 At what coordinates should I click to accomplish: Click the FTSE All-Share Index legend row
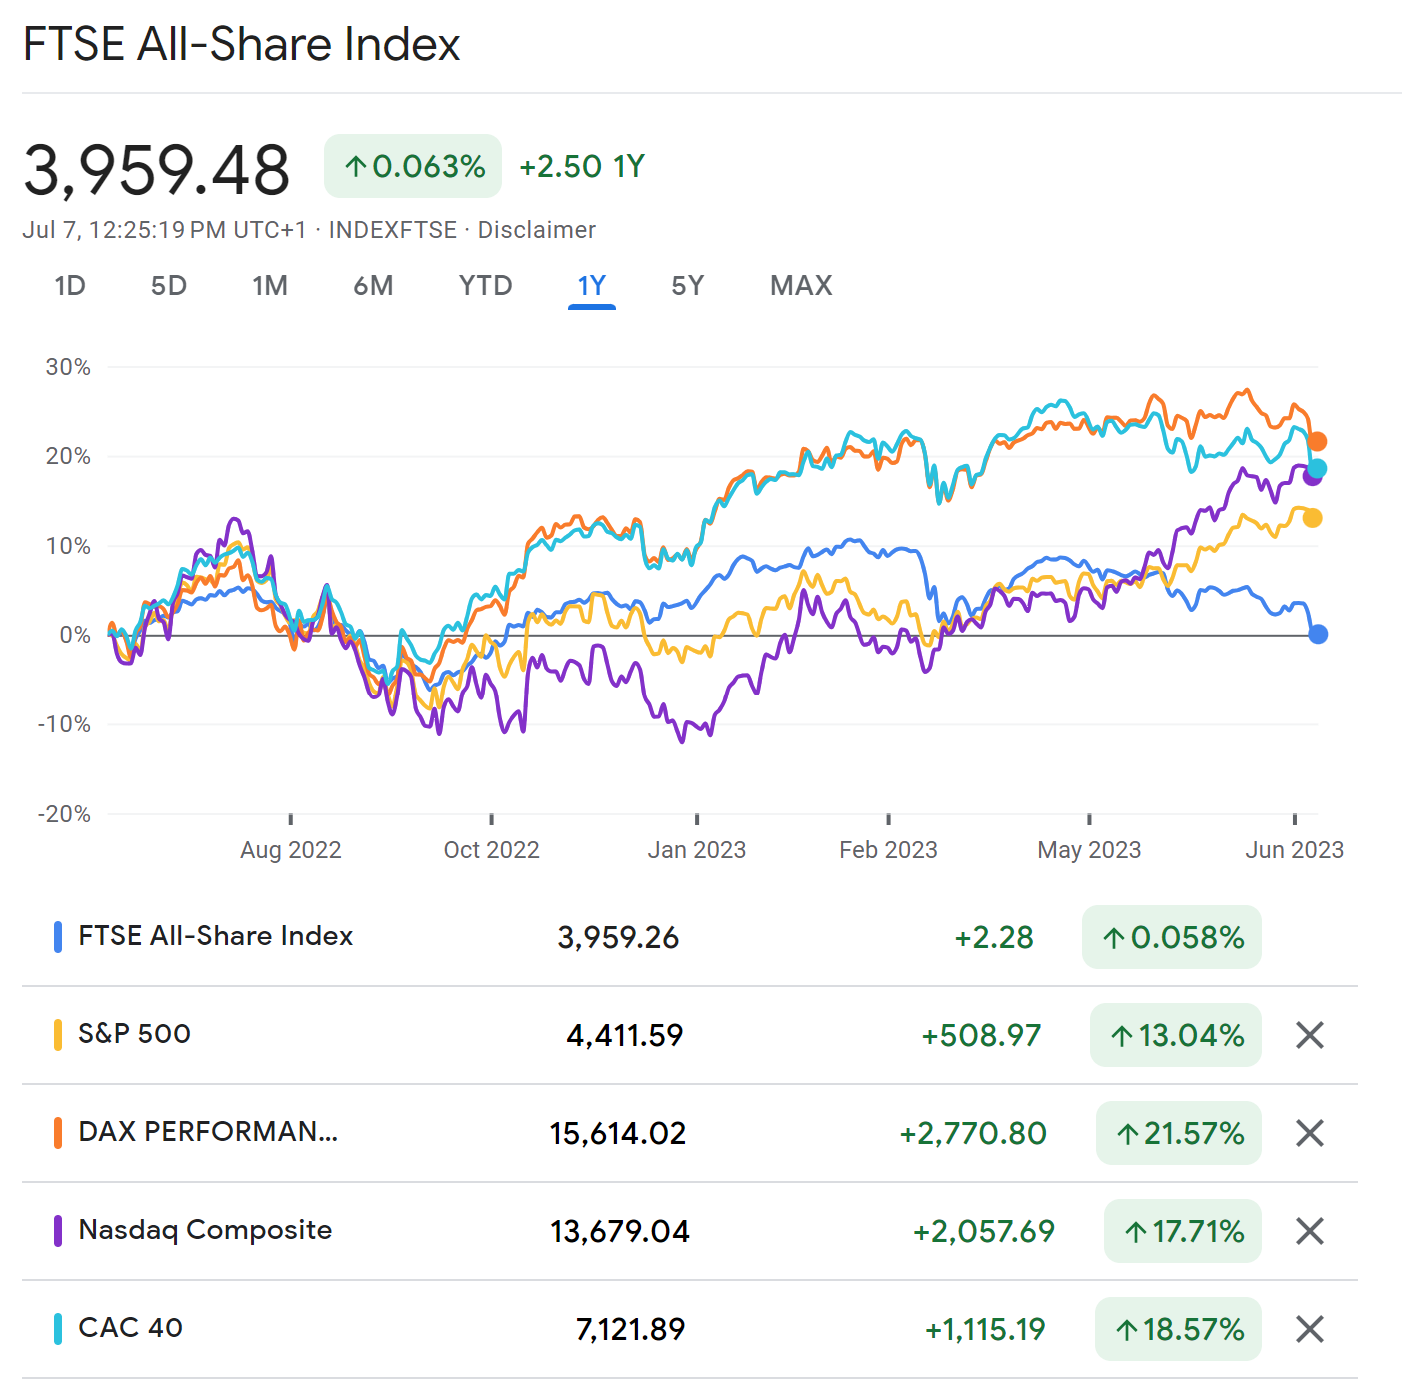[690, 937]
